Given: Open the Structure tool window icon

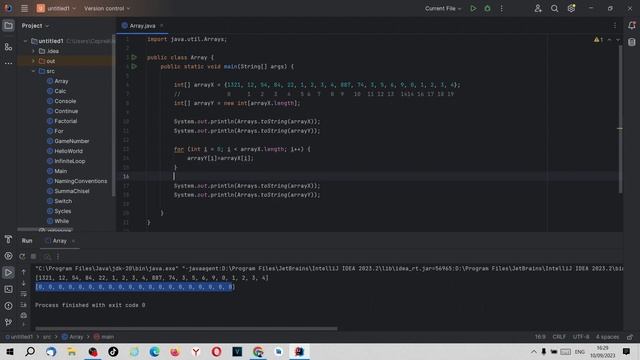Looking at the screenshot, I should click(x=8, y=47).
